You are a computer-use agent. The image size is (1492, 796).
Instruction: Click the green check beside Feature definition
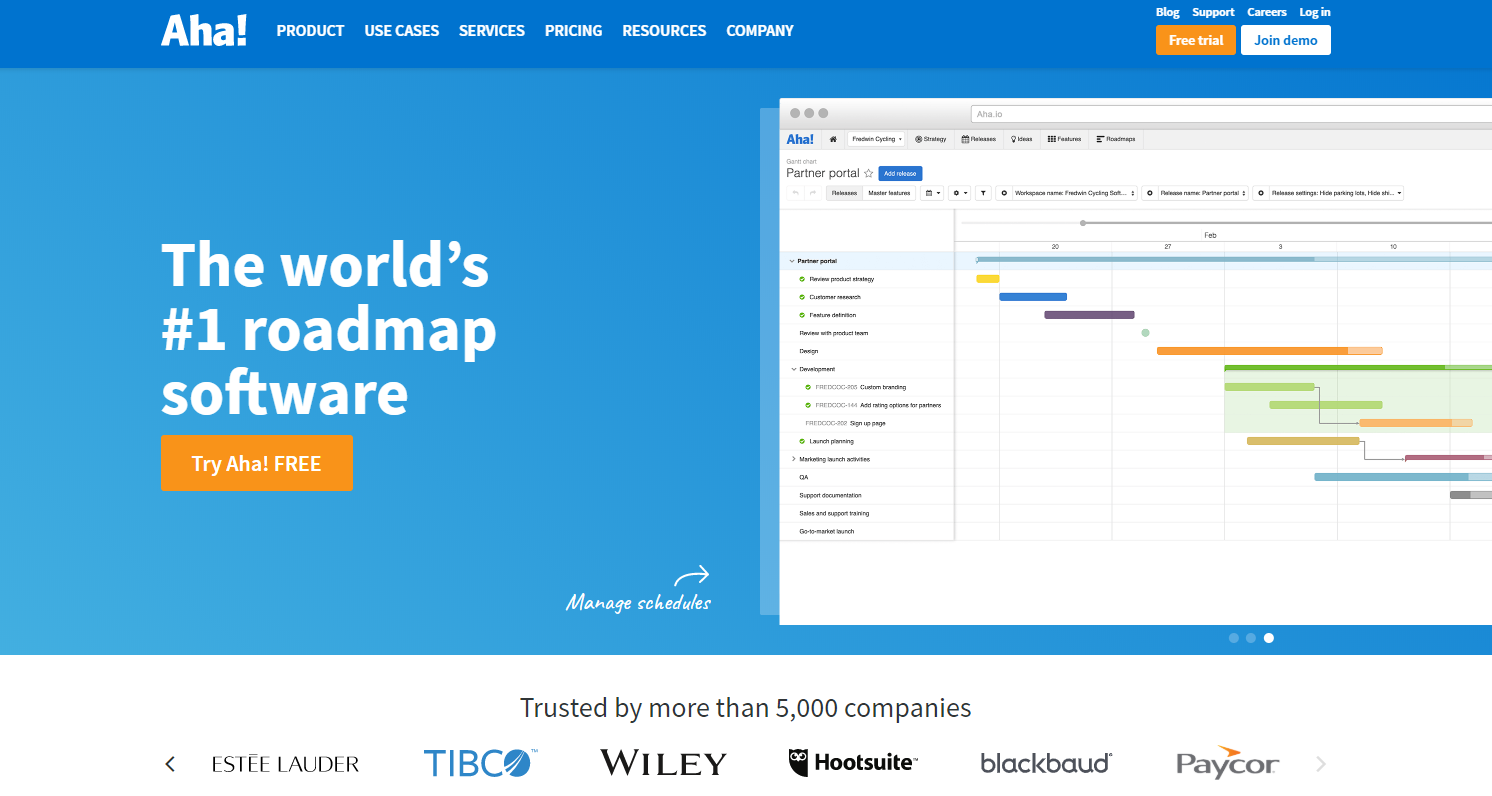click(x=802, y=315)
